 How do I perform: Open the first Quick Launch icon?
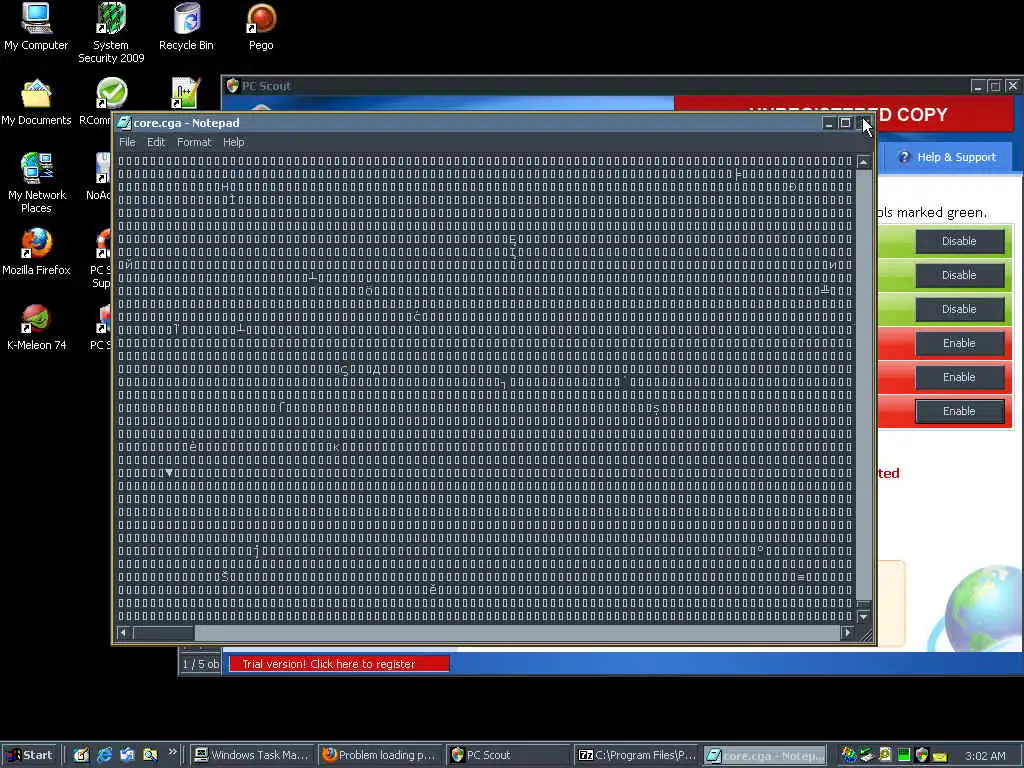coord(81,755)
